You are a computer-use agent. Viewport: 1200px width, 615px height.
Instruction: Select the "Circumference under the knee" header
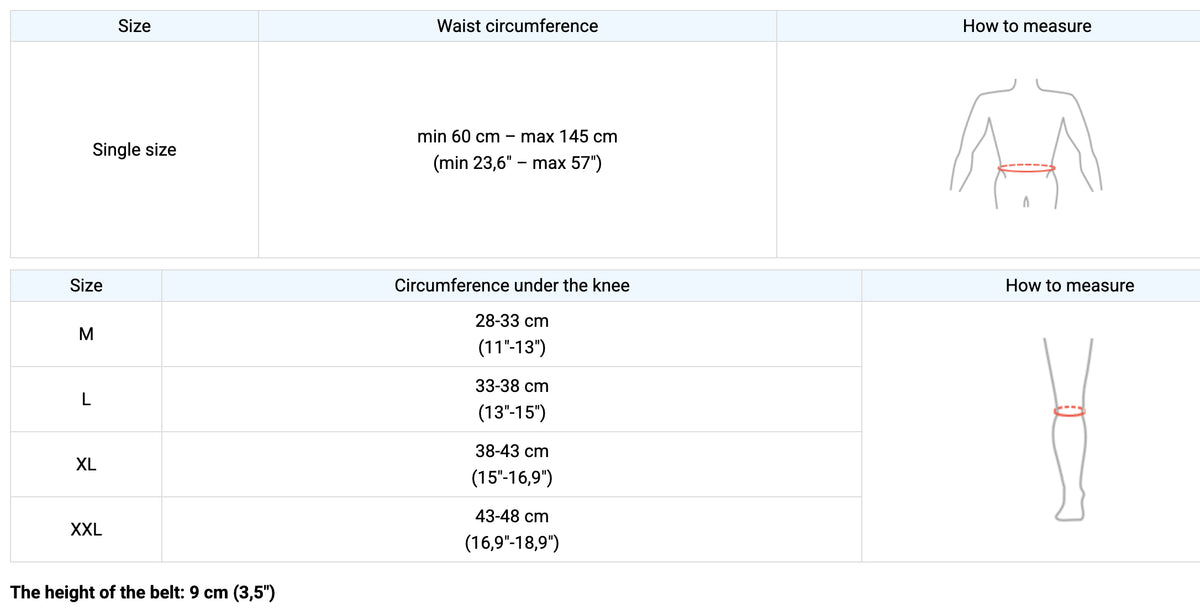[x=512, y=286]
